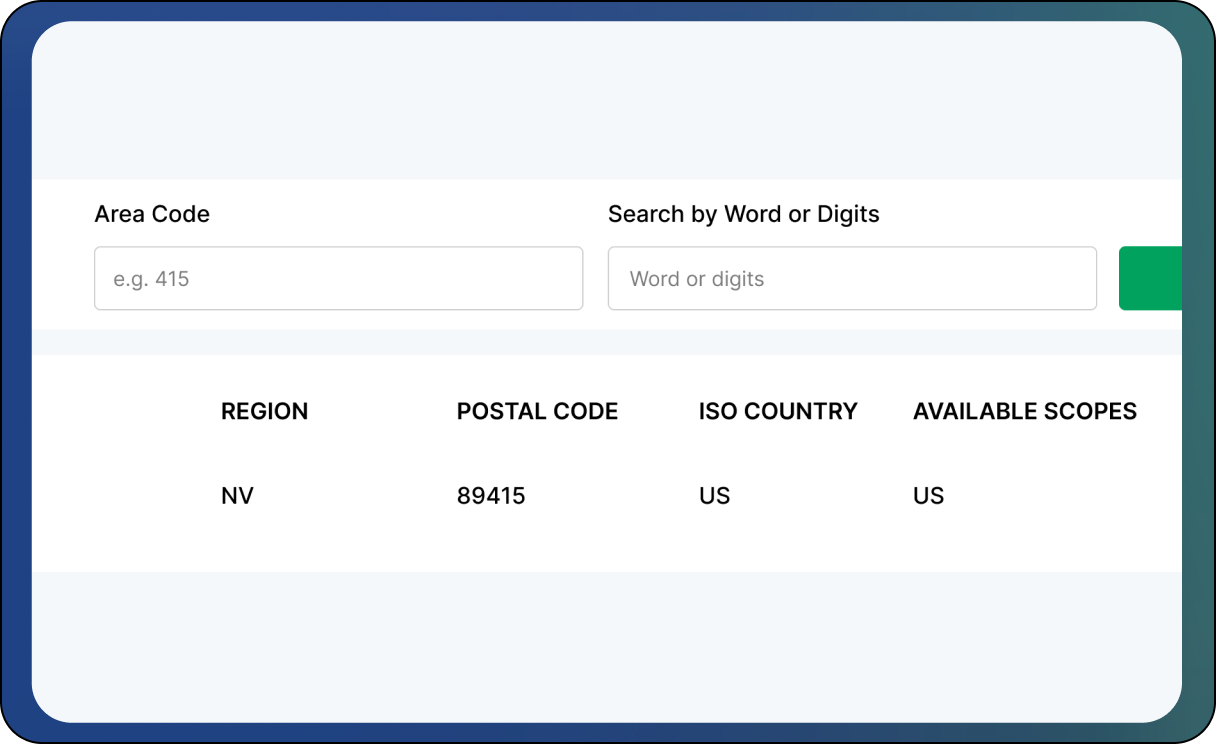Click US under AVAILABLE SCOPES

click(x=928, y=496)
